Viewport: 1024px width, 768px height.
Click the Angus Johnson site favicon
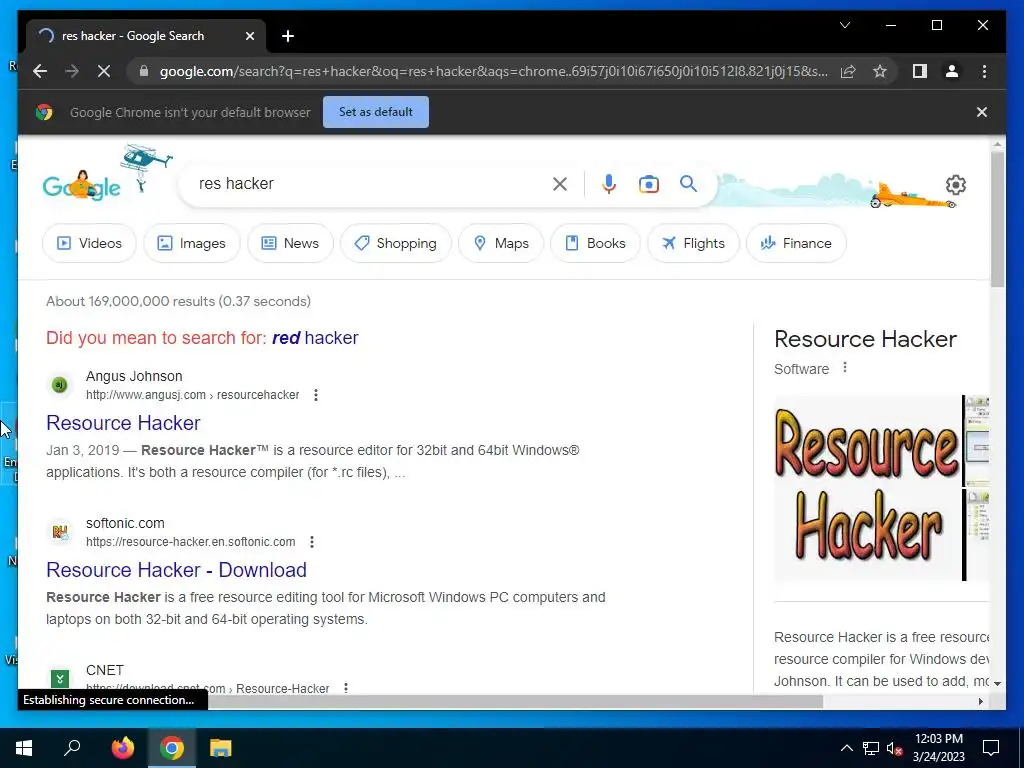click(x=59, y=385)
